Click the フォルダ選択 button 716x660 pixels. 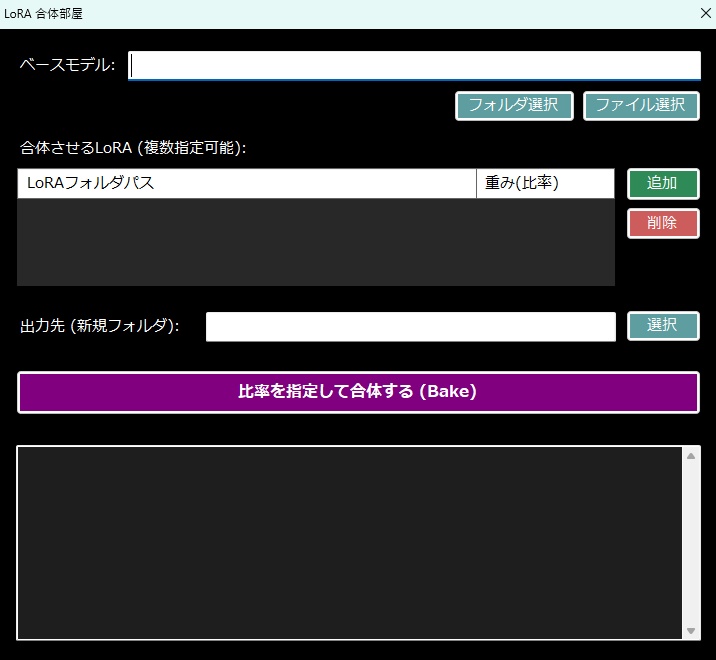pos(514,106)
